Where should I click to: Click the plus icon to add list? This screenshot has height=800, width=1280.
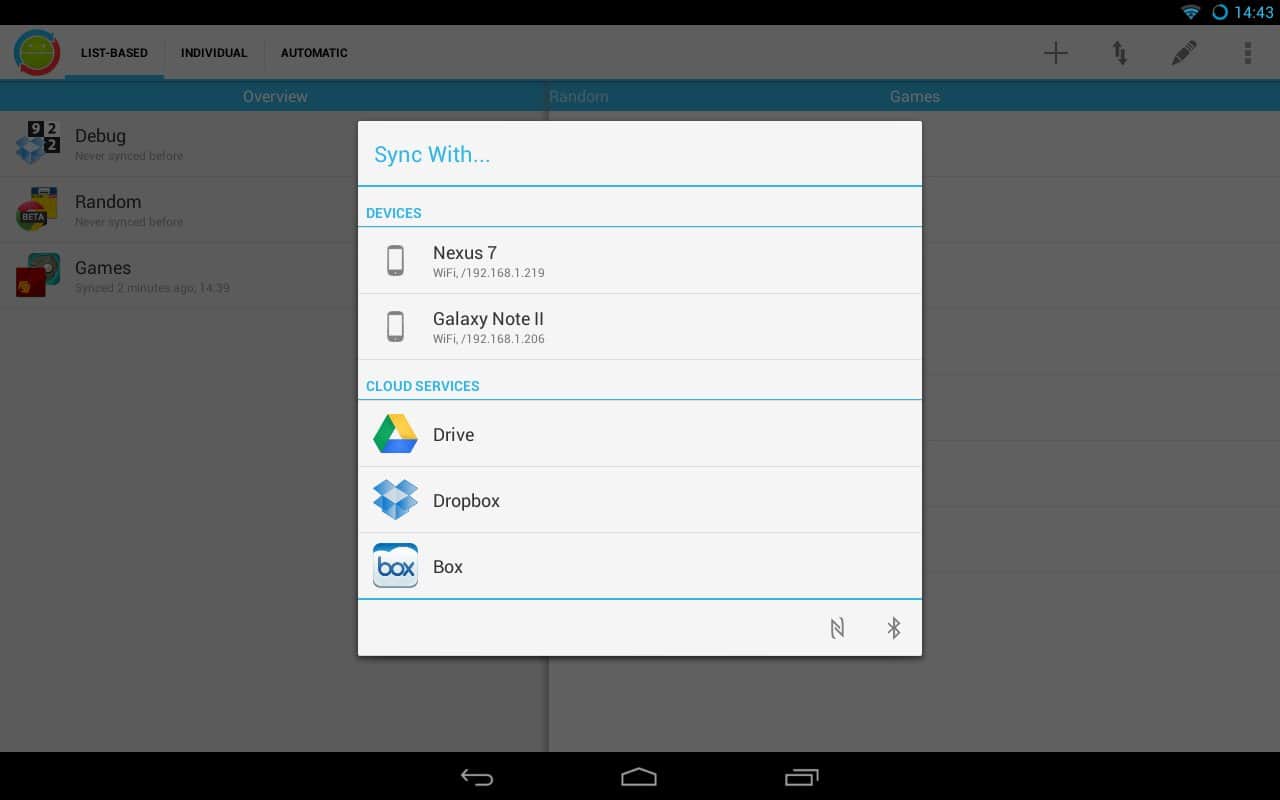(x=1055, y=53)
